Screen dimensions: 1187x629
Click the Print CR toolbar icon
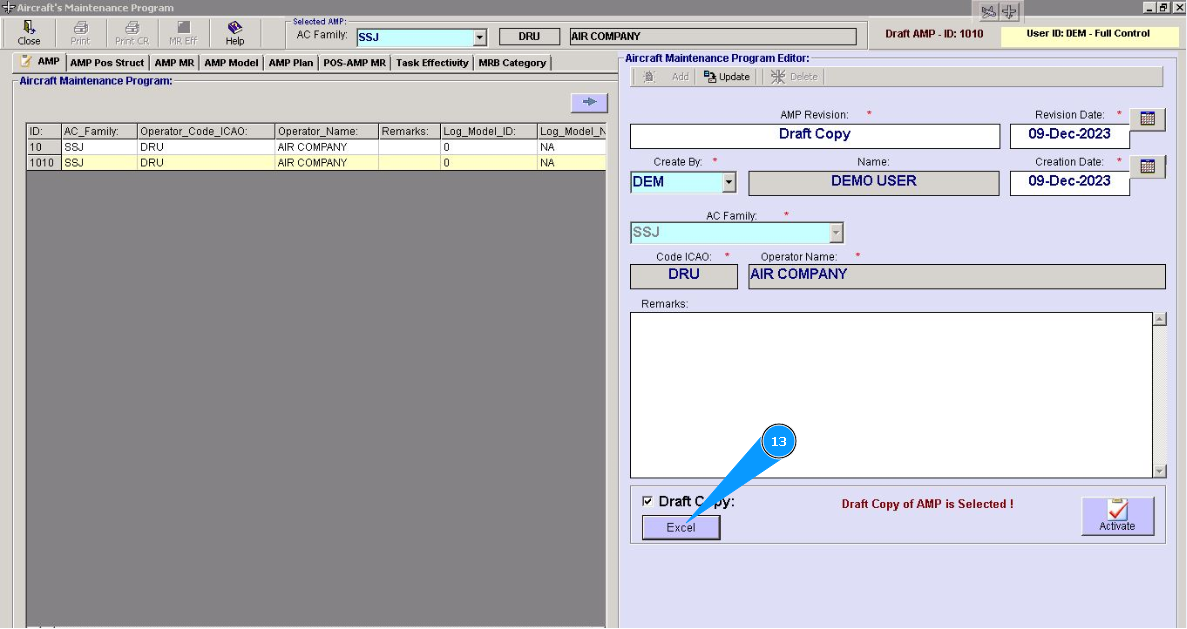pyautogui.click(x=132, y=33)
